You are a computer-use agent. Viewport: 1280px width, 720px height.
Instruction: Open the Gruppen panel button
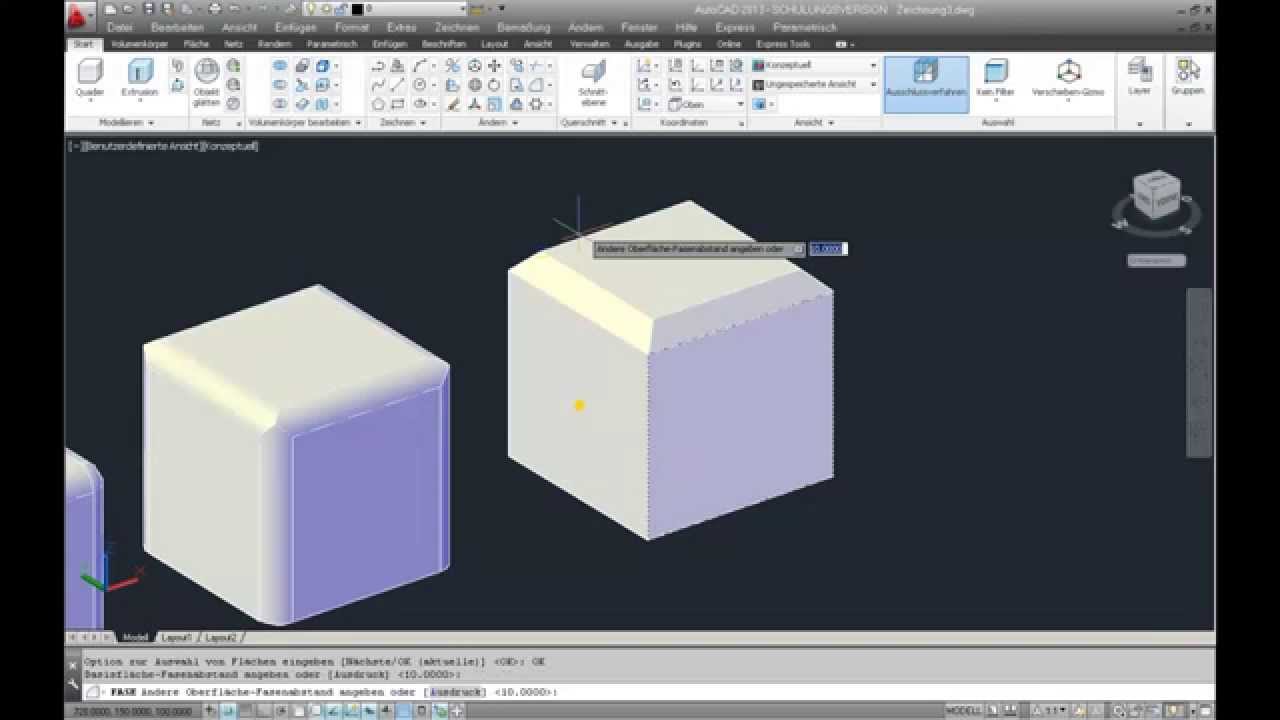click(1187, 78)
